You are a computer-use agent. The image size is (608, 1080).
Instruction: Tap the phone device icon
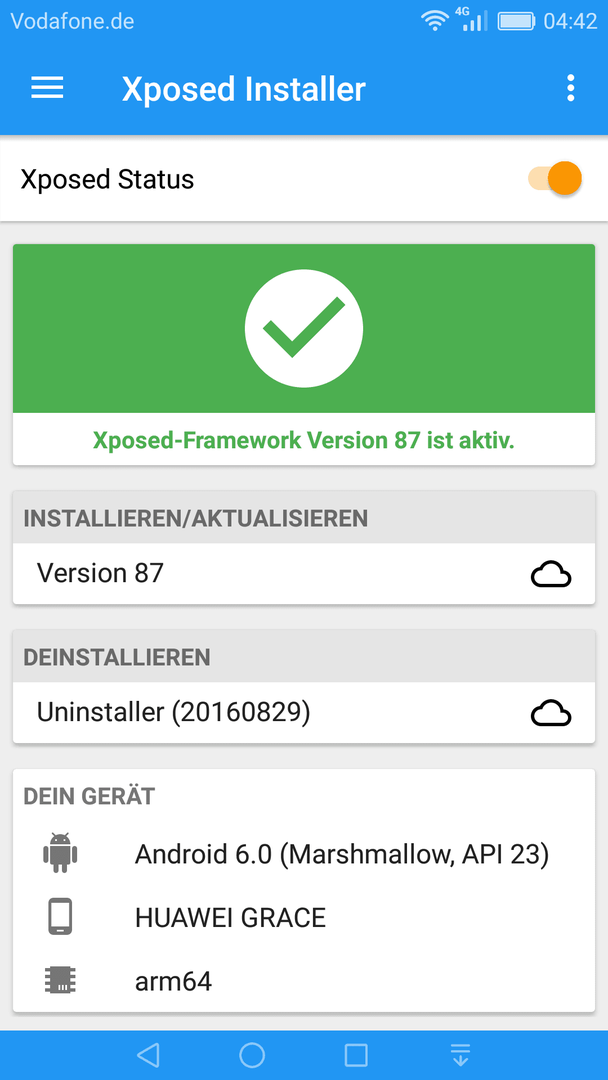coord(61,917)
